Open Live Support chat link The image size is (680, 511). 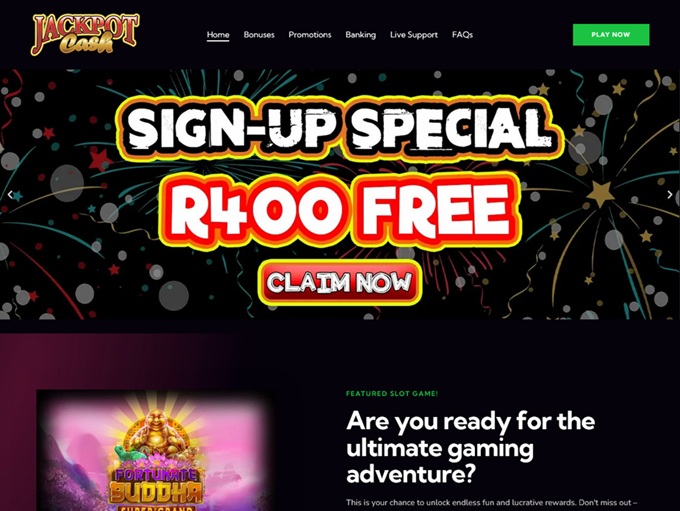click(x=414, y=35)
